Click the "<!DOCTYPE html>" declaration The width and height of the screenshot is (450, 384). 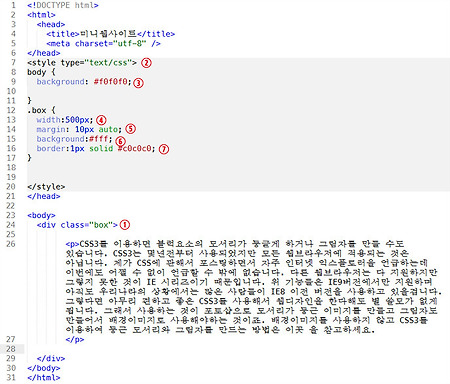(x=63, y=5)
